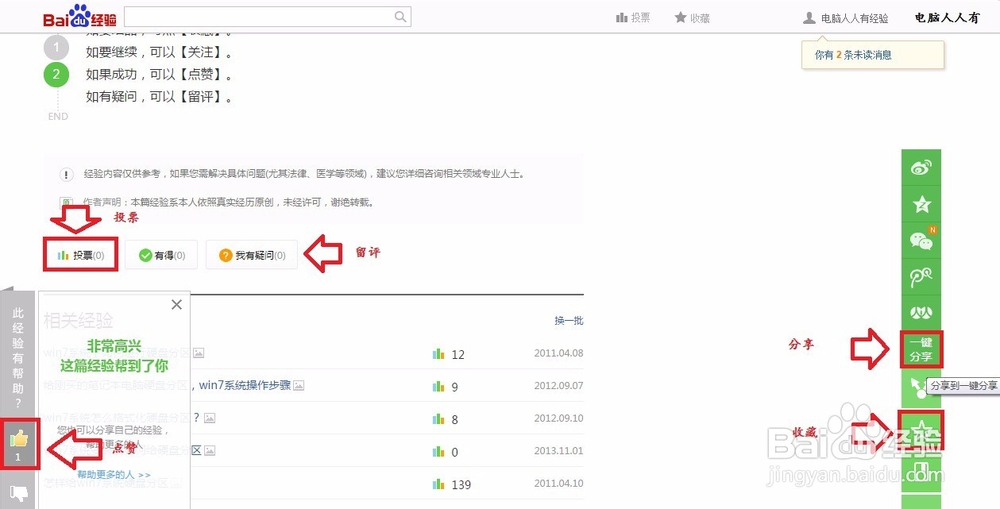Share to Sina Weibo via sidebar icon
This screenshot has height=509, width=1000.
click(x=921, y=168)
